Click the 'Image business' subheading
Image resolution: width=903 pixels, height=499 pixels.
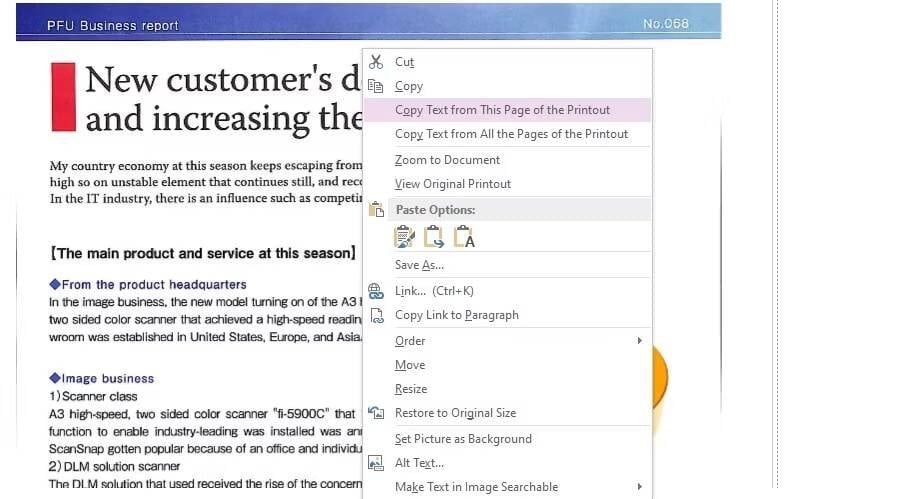102,379
